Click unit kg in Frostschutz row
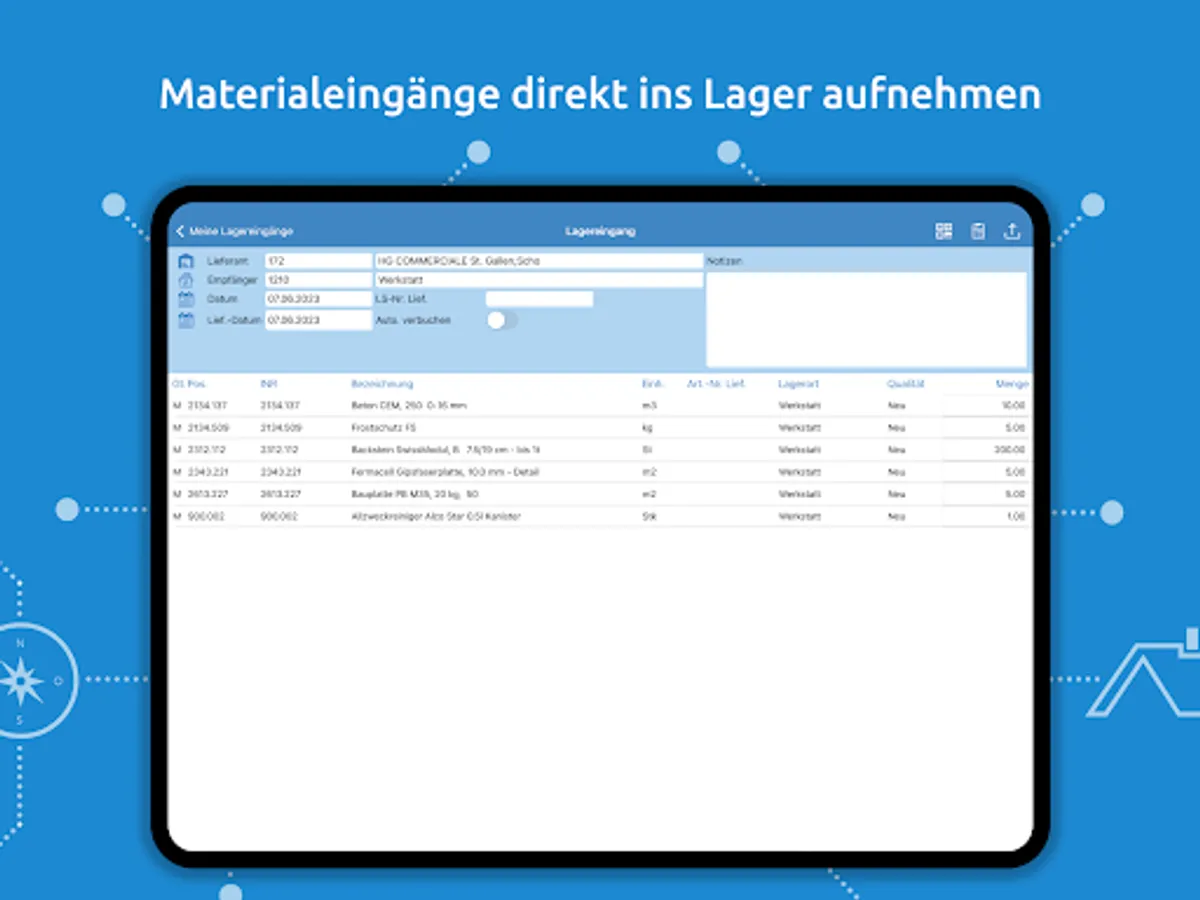 pos(646,428)
